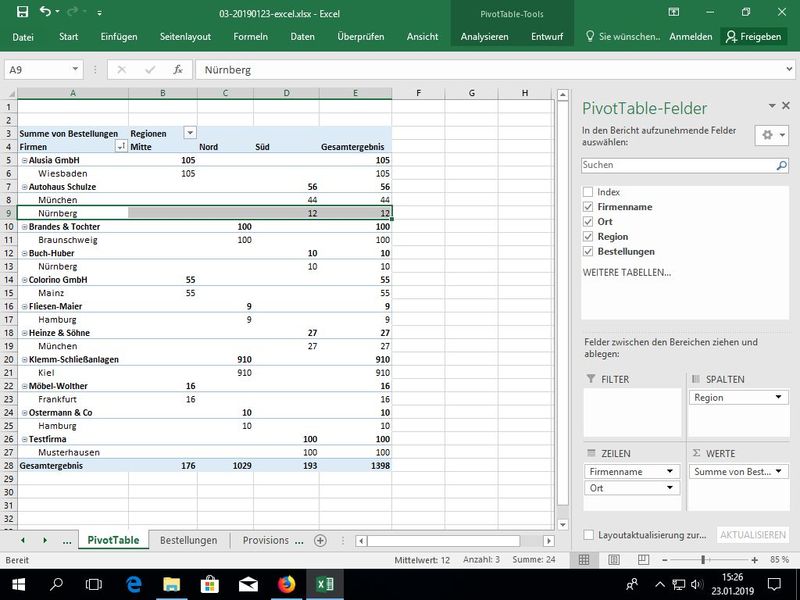Image resolution: width=800 pixels, height=600 pixels.
Task: Open Region field dropdown in Spalten
Action: click(779, 397)
